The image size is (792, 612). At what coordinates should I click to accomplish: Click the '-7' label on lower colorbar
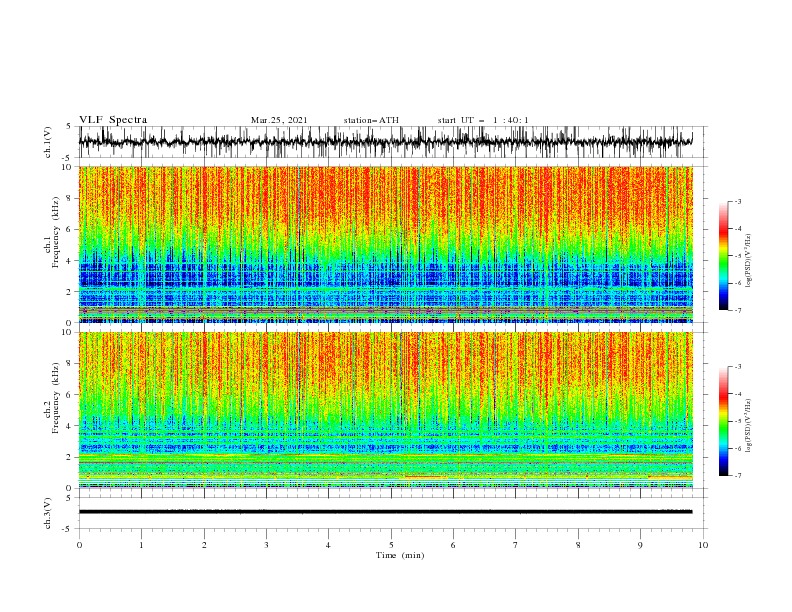(x=737, y=476)
